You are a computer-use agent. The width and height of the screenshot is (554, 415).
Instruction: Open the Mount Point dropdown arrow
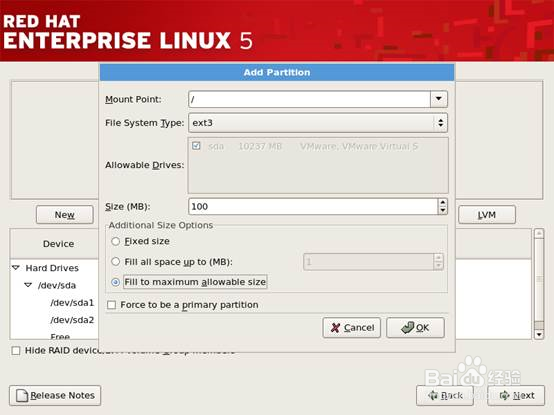click(x=439, y=99)
